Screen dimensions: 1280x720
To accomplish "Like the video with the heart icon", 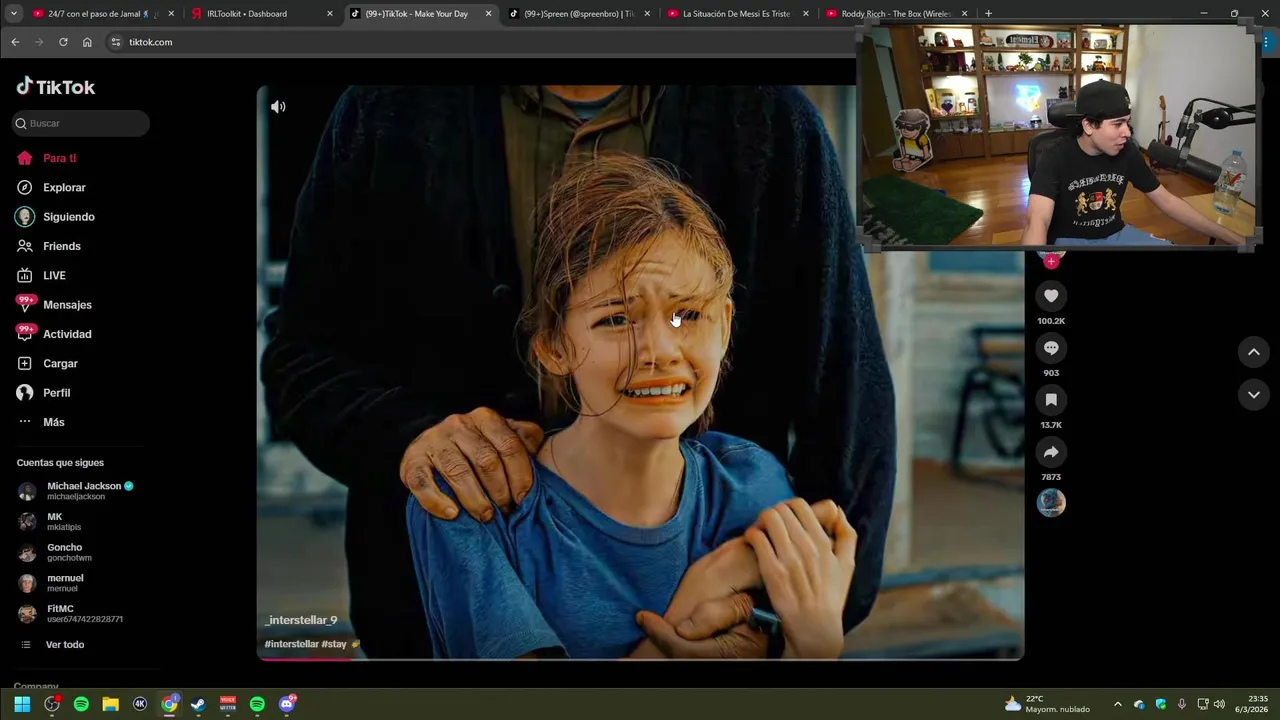I will click(1051, 296).
